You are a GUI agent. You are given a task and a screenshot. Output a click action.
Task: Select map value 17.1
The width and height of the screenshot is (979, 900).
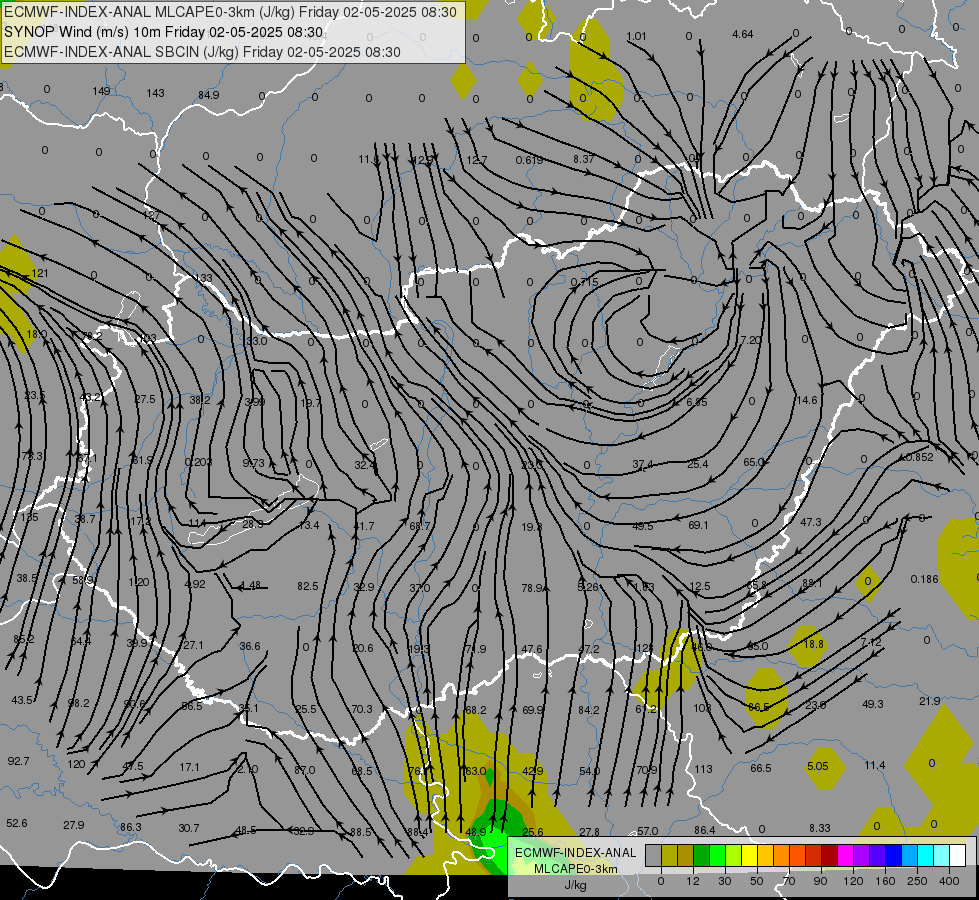click(x=189, y=767)
